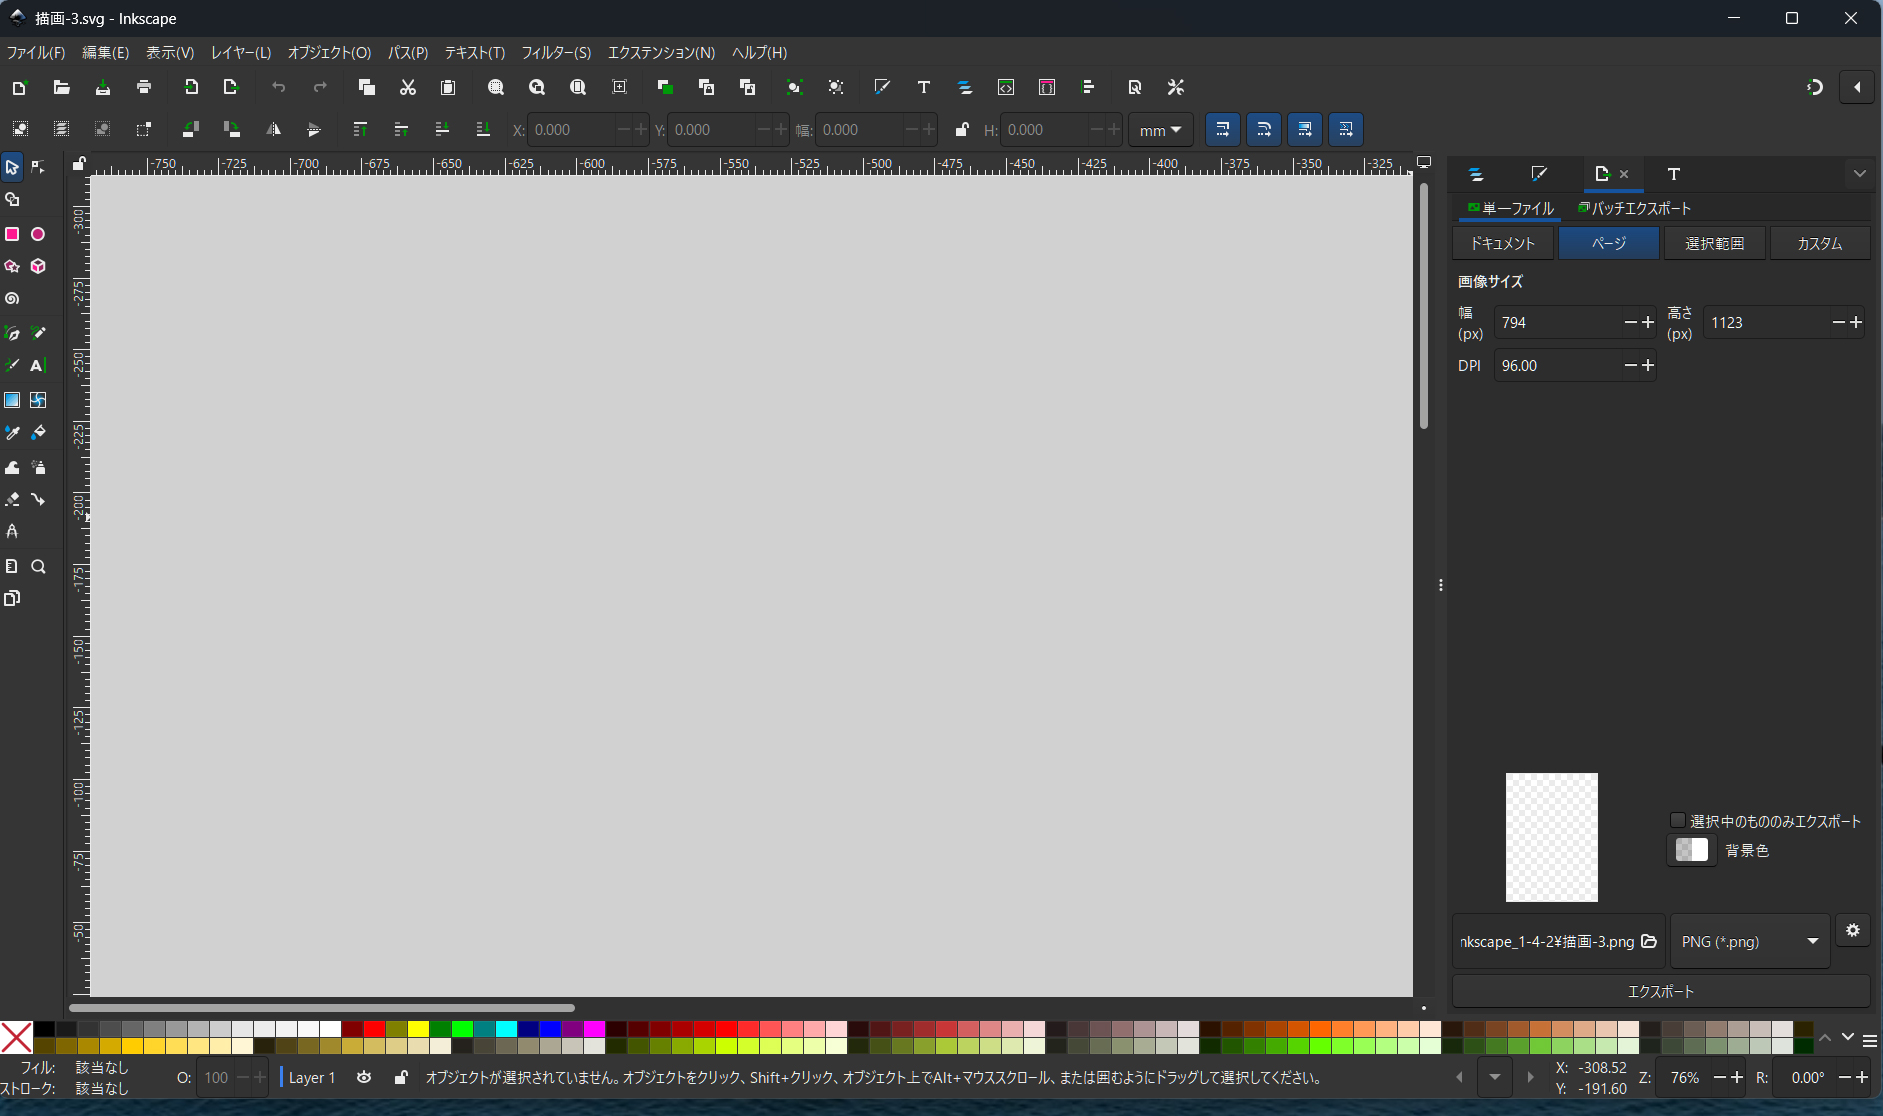Viewport: 1883px width, 1116px height.
Task: Open the Filter menu (フィルター)
Action: coord(556,53)
